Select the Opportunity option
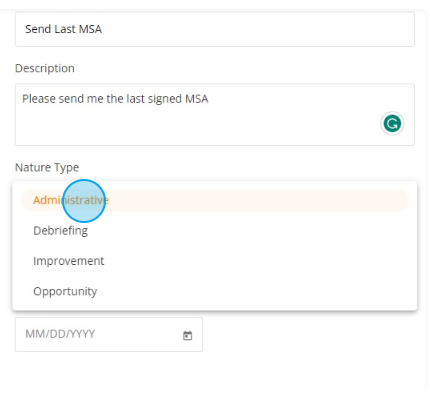Screen dimensions: 430x400 (x=65, y=291)
